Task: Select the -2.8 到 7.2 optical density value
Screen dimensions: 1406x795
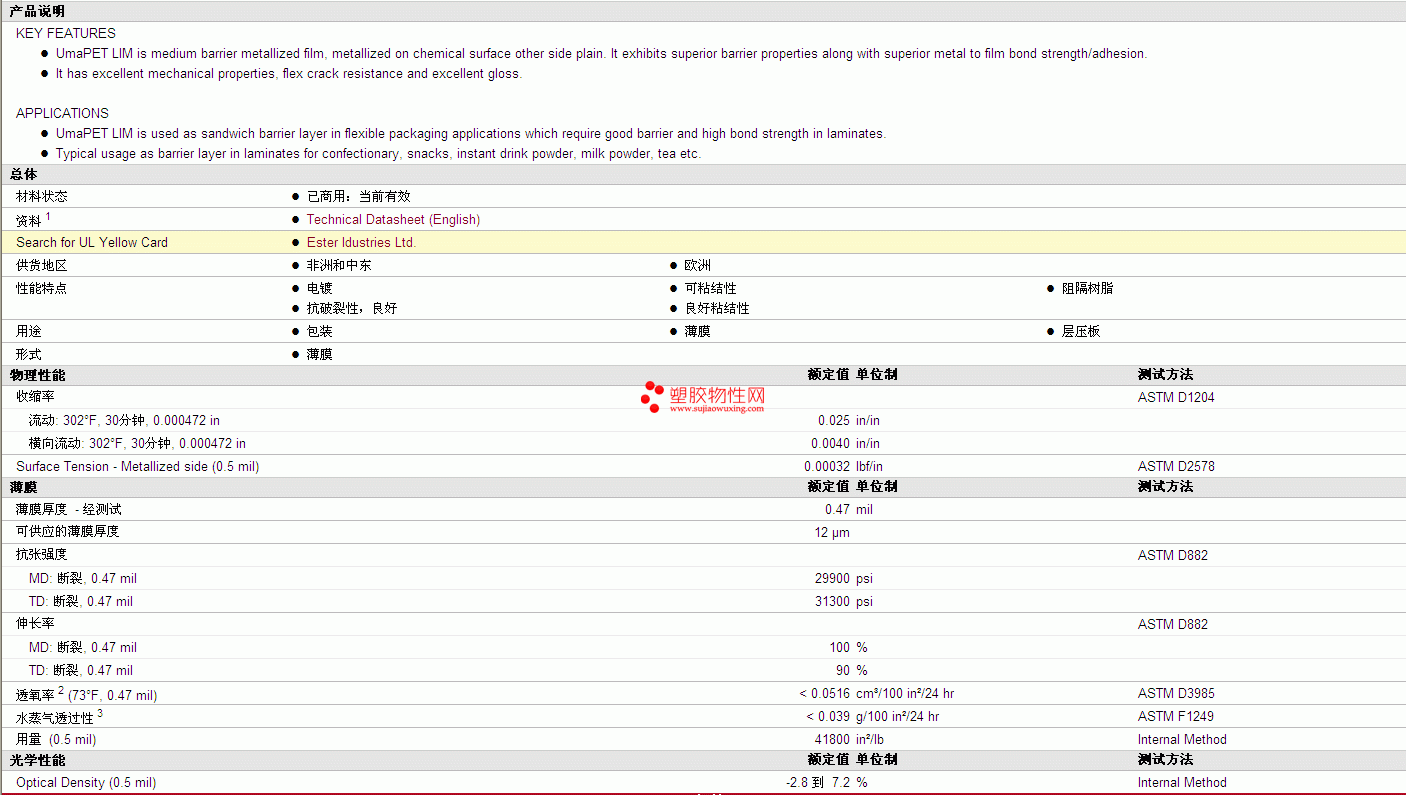Action: pos(818,783)
